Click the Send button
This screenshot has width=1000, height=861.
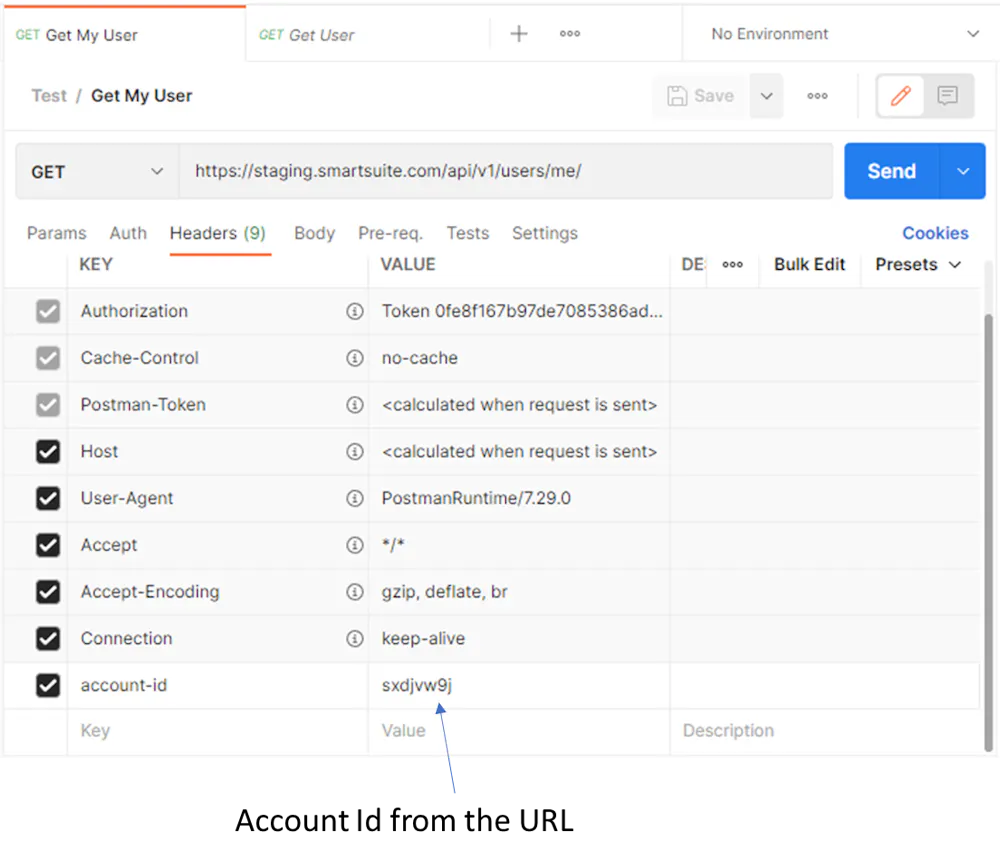[x=891, y=172]
